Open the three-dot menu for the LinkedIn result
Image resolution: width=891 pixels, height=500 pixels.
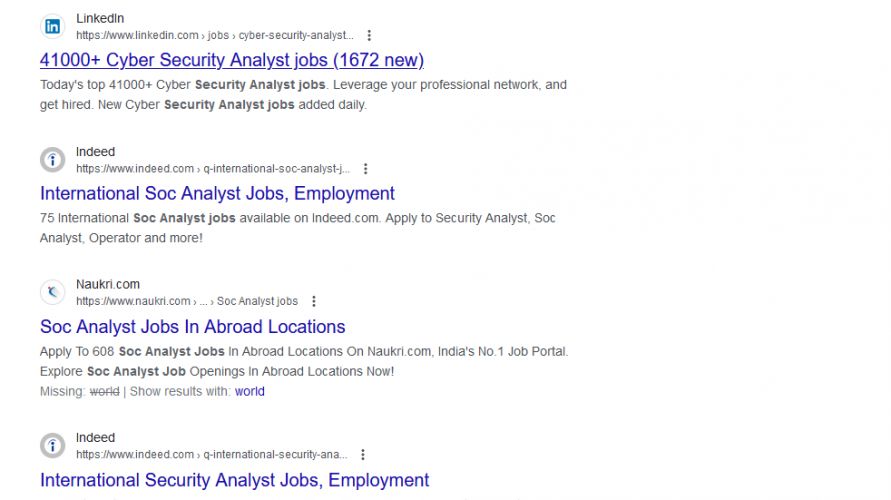370,36
